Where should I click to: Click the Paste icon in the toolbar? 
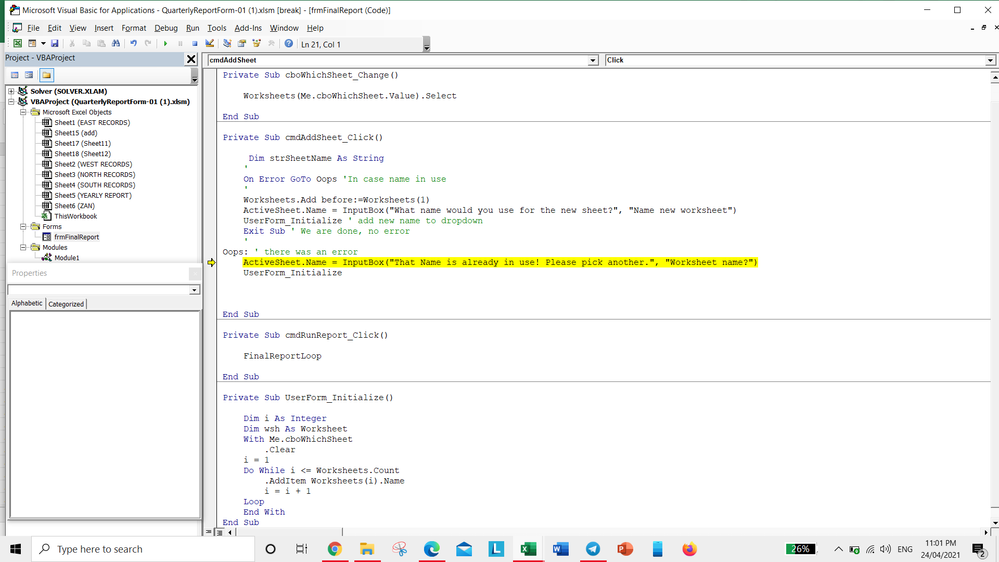pyautogui.click(x=101, y=44)
